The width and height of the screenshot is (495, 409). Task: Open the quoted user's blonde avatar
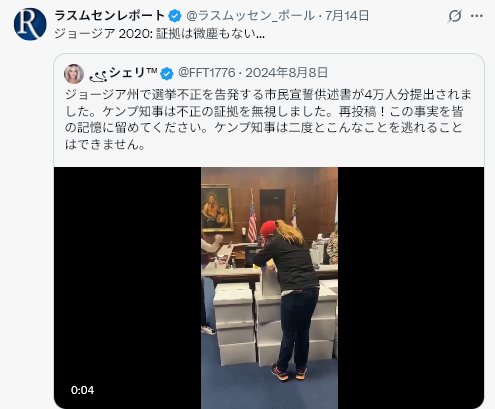pos(74,74)
